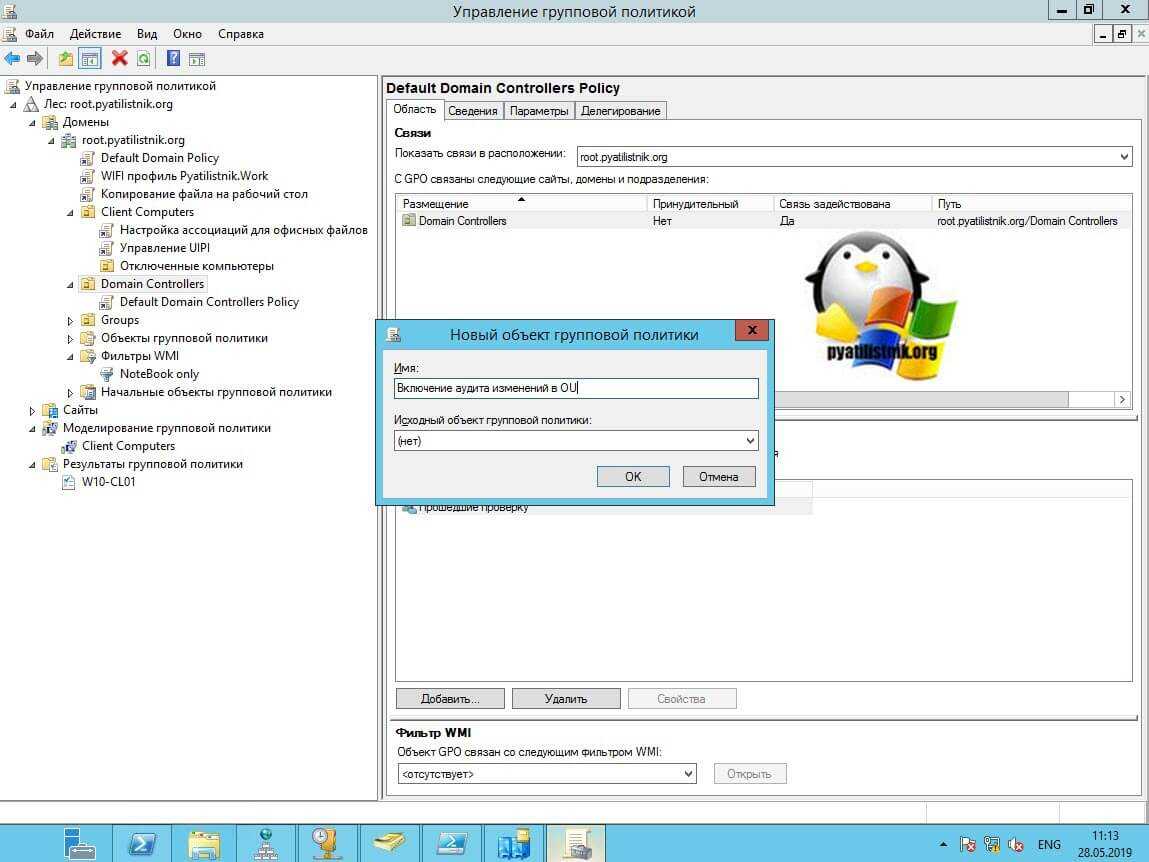This screenshot has height=862, width=1149.
Task: Click the refresh toolbar icon
Action: click(143, 59)
